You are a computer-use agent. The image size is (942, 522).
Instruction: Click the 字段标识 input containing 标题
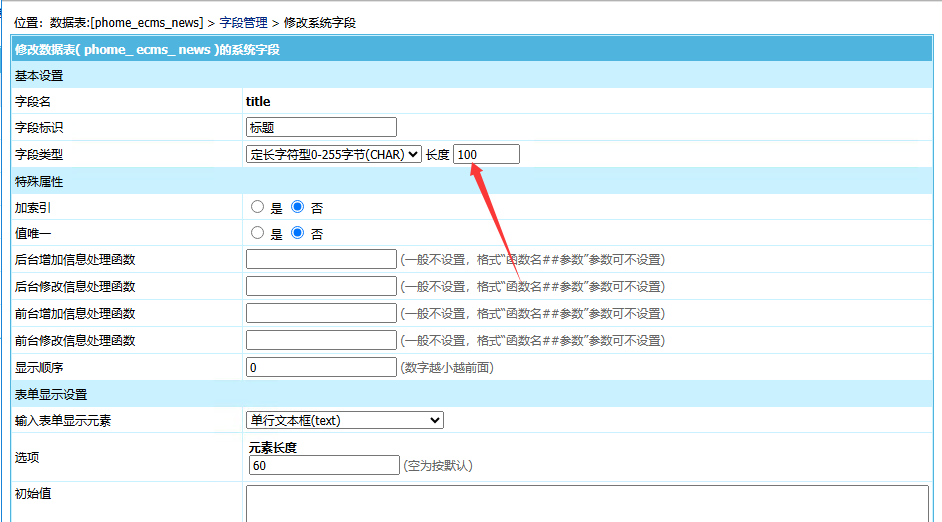[321, 127]
